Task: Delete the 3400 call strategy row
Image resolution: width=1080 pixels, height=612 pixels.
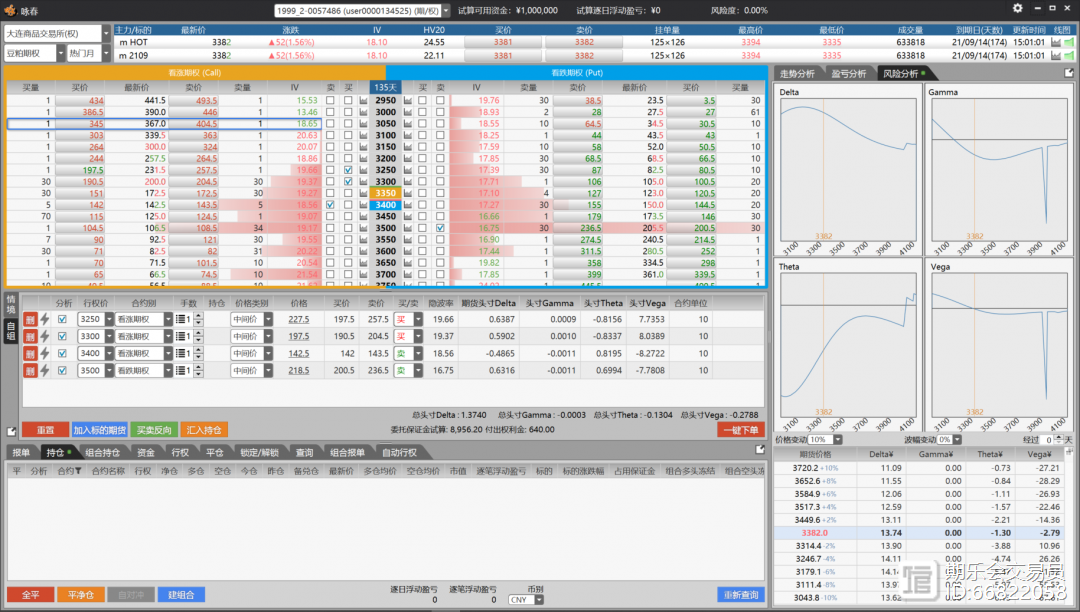Action: (x=30, y=354)
